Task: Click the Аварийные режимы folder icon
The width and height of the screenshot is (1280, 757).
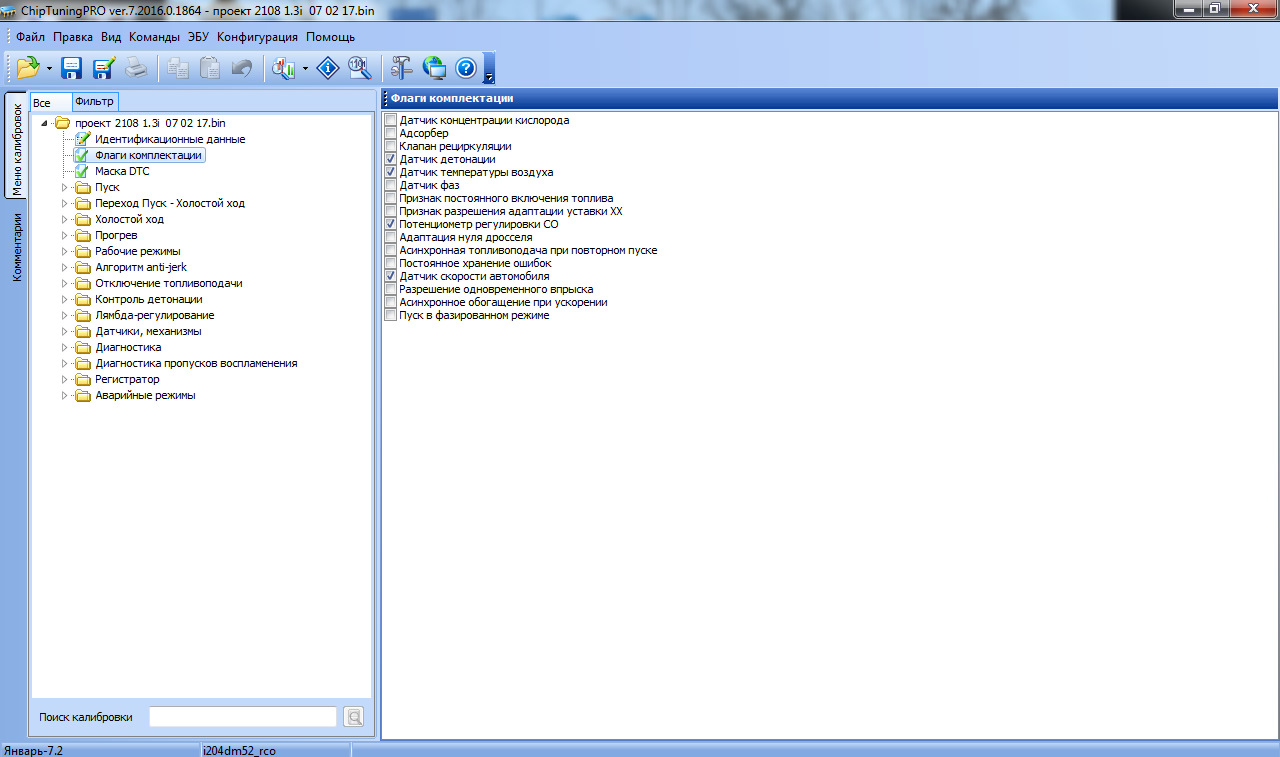Action: pyautogui.click(x=83, y=395)
